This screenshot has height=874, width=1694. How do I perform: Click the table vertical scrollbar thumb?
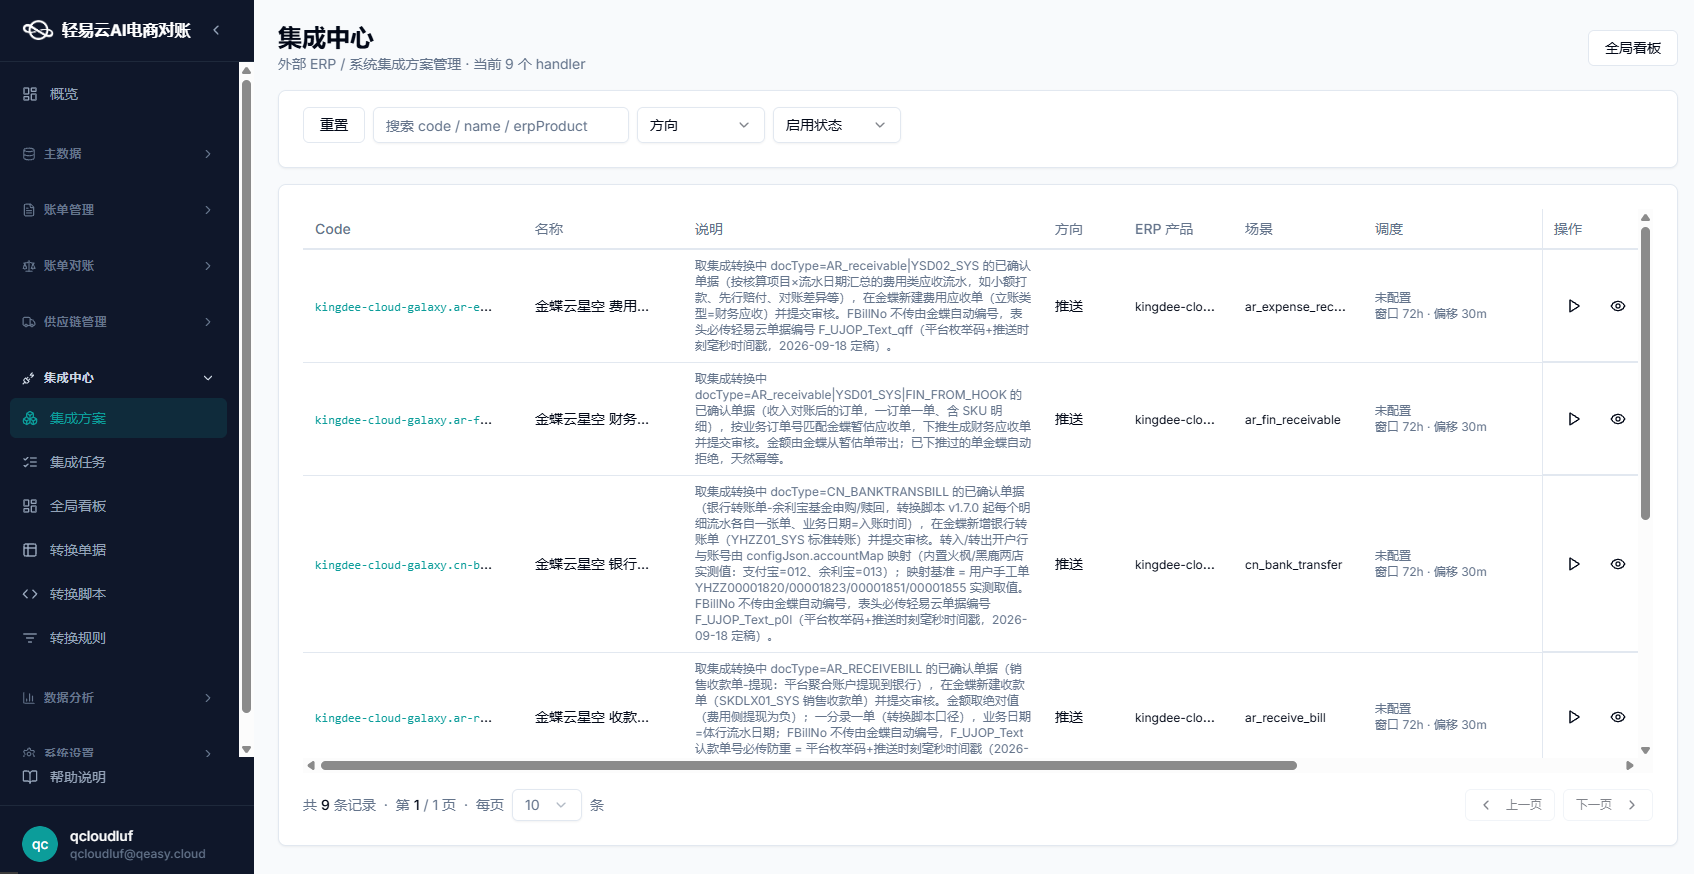1645,374
